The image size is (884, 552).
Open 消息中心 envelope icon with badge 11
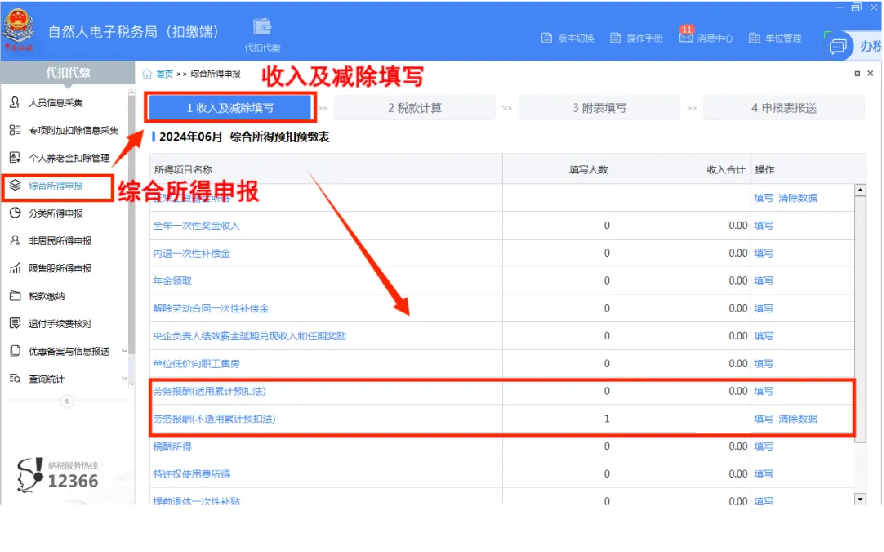click(686, 37)
